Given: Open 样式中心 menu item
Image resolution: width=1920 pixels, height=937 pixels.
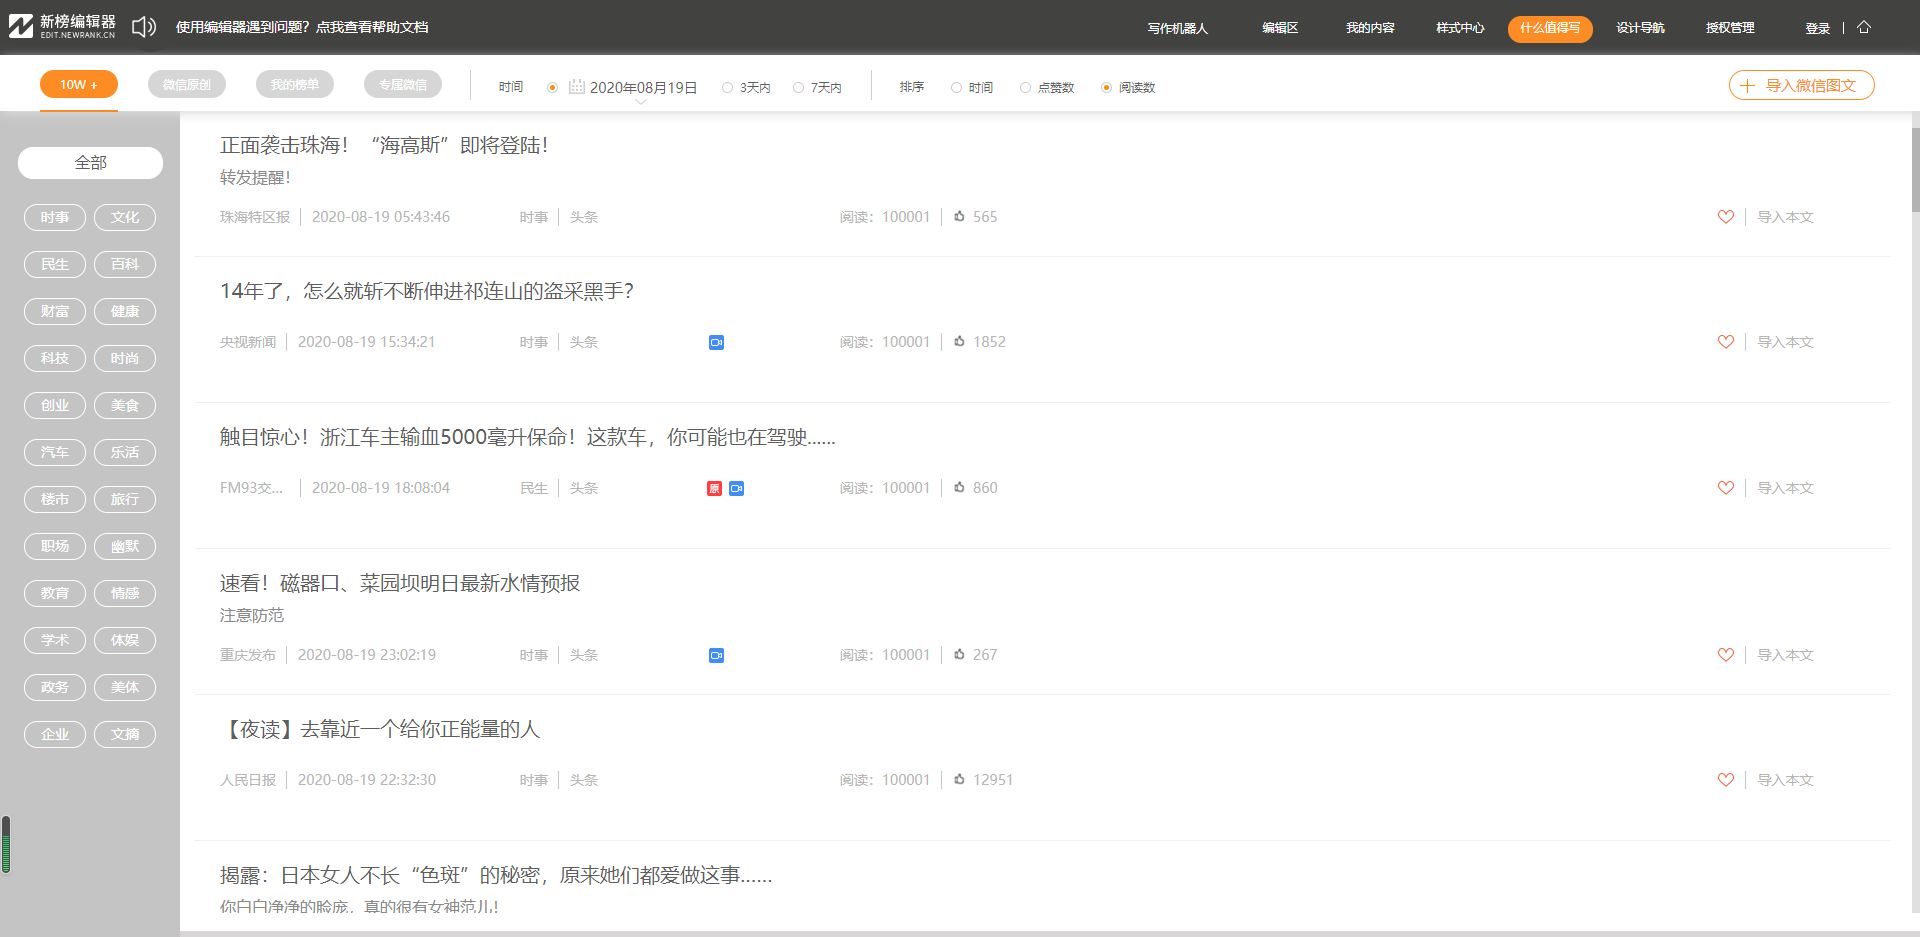Looking at the screenshot, I should (x=1460, y=28).
